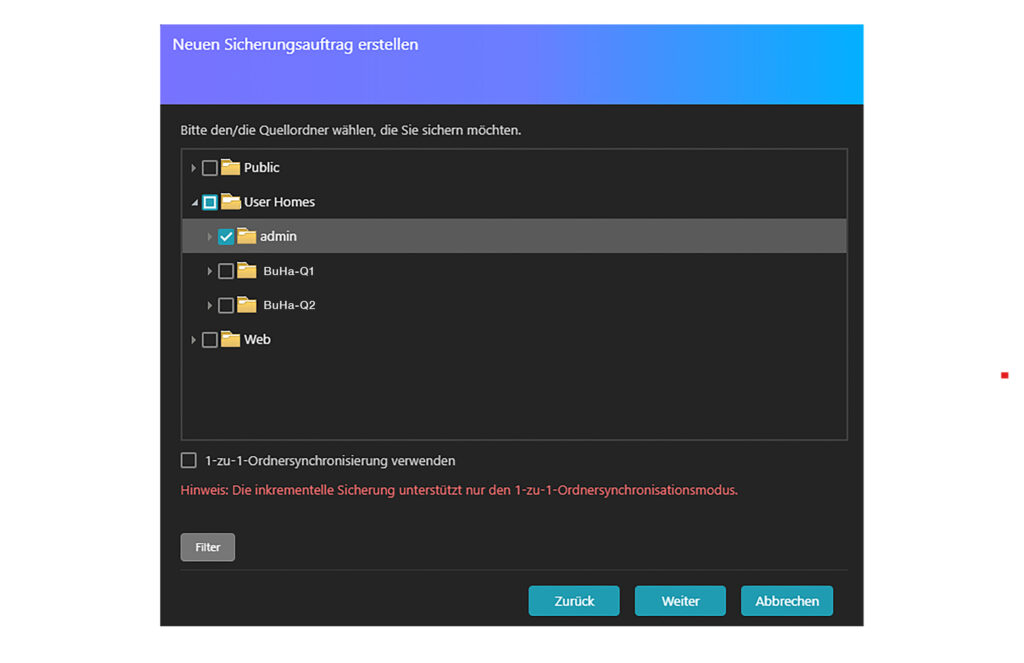
Task: Expand the admin folder node
Action: click(210, 236)
